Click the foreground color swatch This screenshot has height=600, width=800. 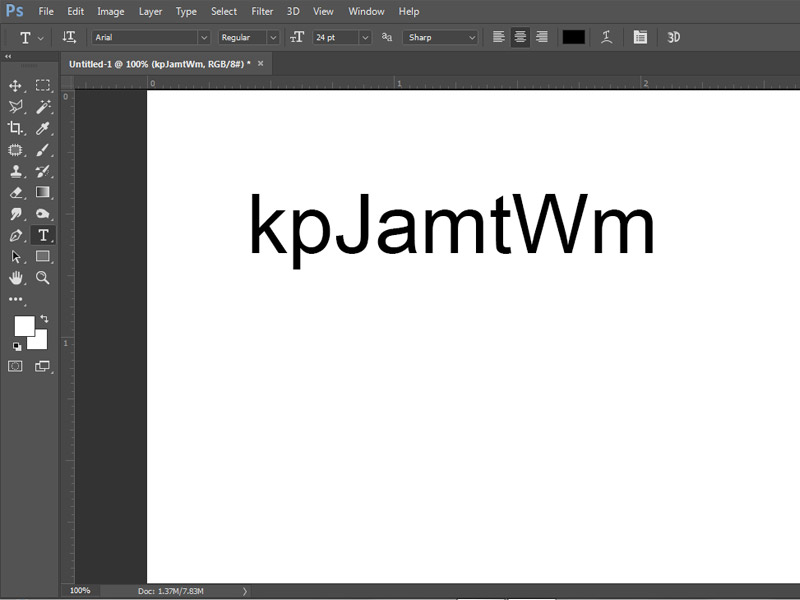24,326
